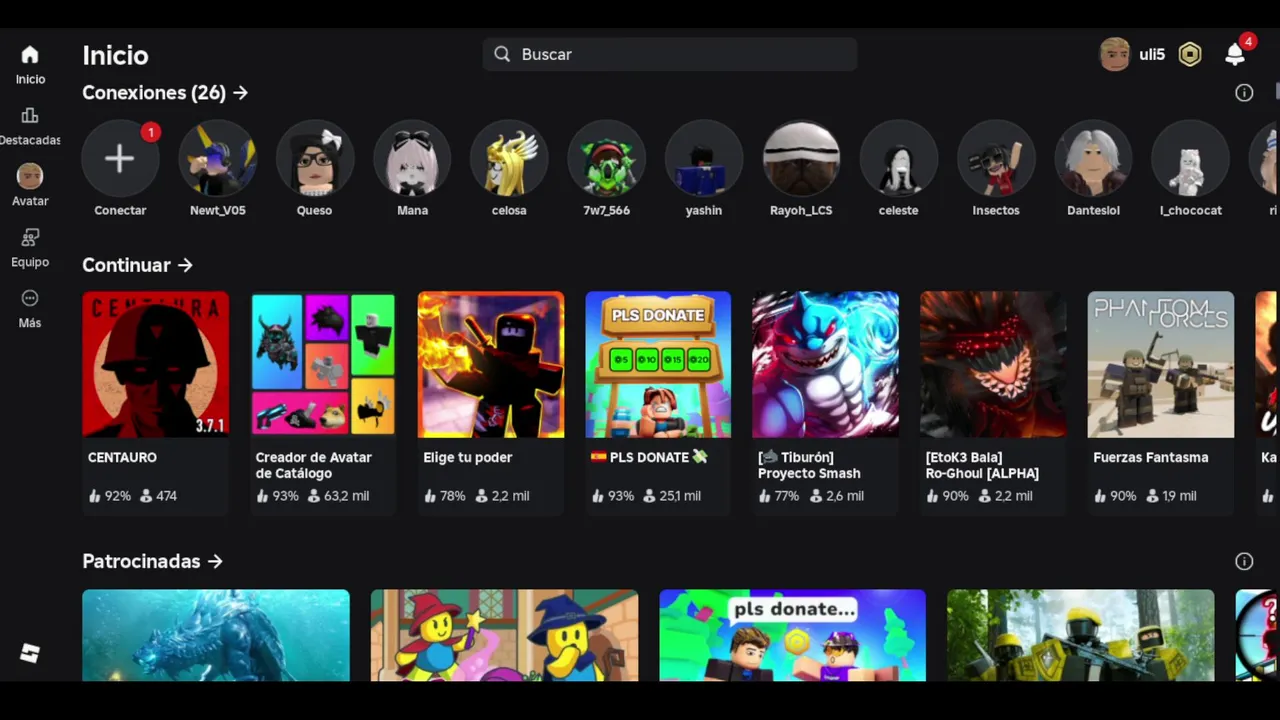Open Destacadas charts icon in sidebar
This screenshot has width=1280, height=720.
click(30, 116)
